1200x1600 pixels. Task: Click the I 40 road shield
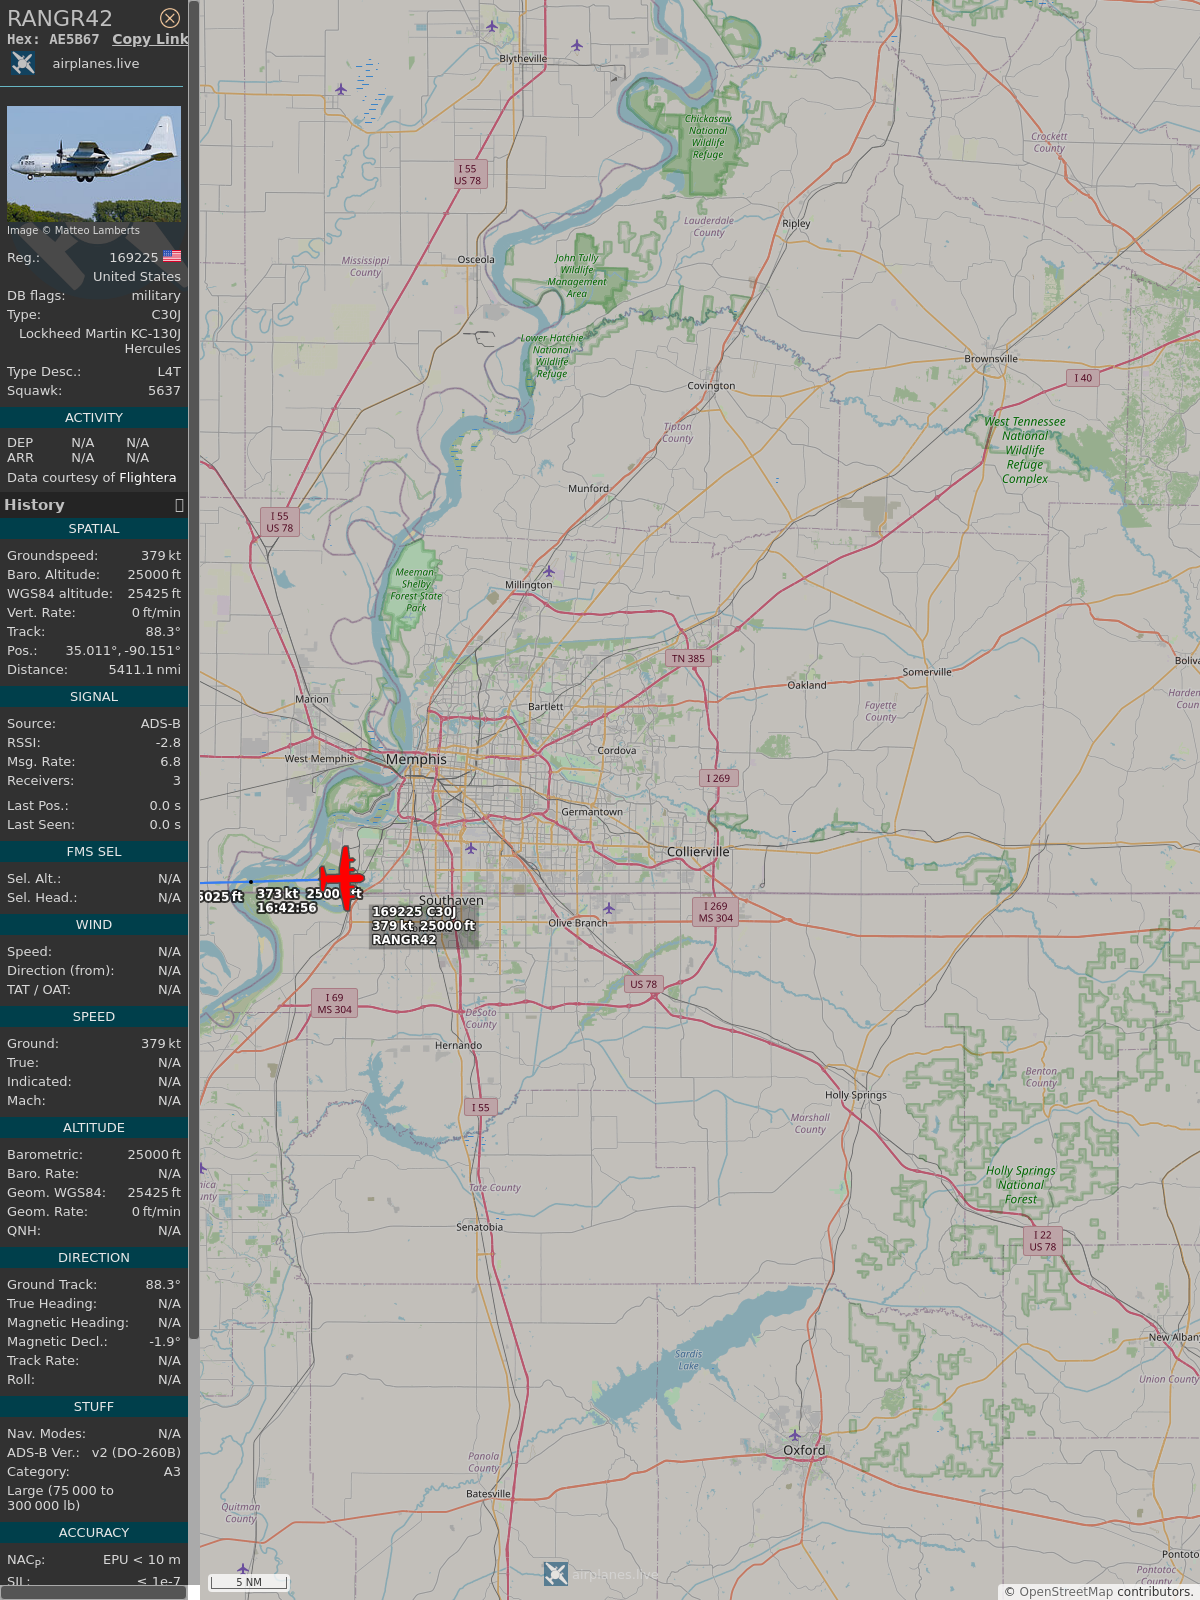tap(1083, 378)
